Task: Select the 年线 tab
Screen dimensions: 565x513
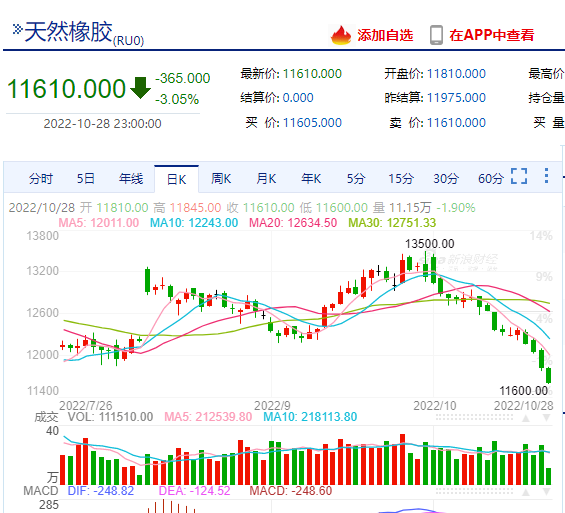Action: click(x=131, y=178)
